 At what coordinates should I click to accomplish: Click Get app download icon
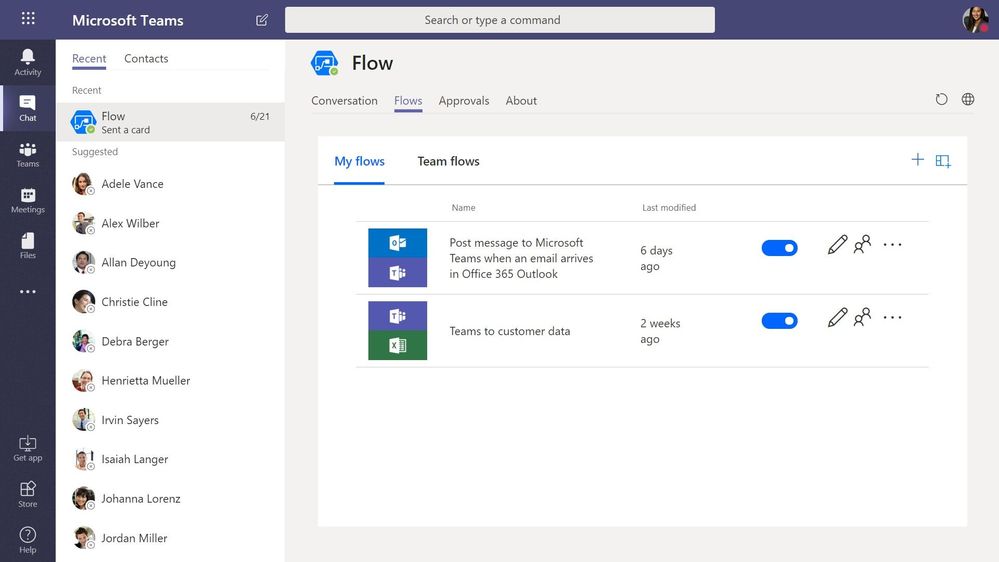point(27,449)
